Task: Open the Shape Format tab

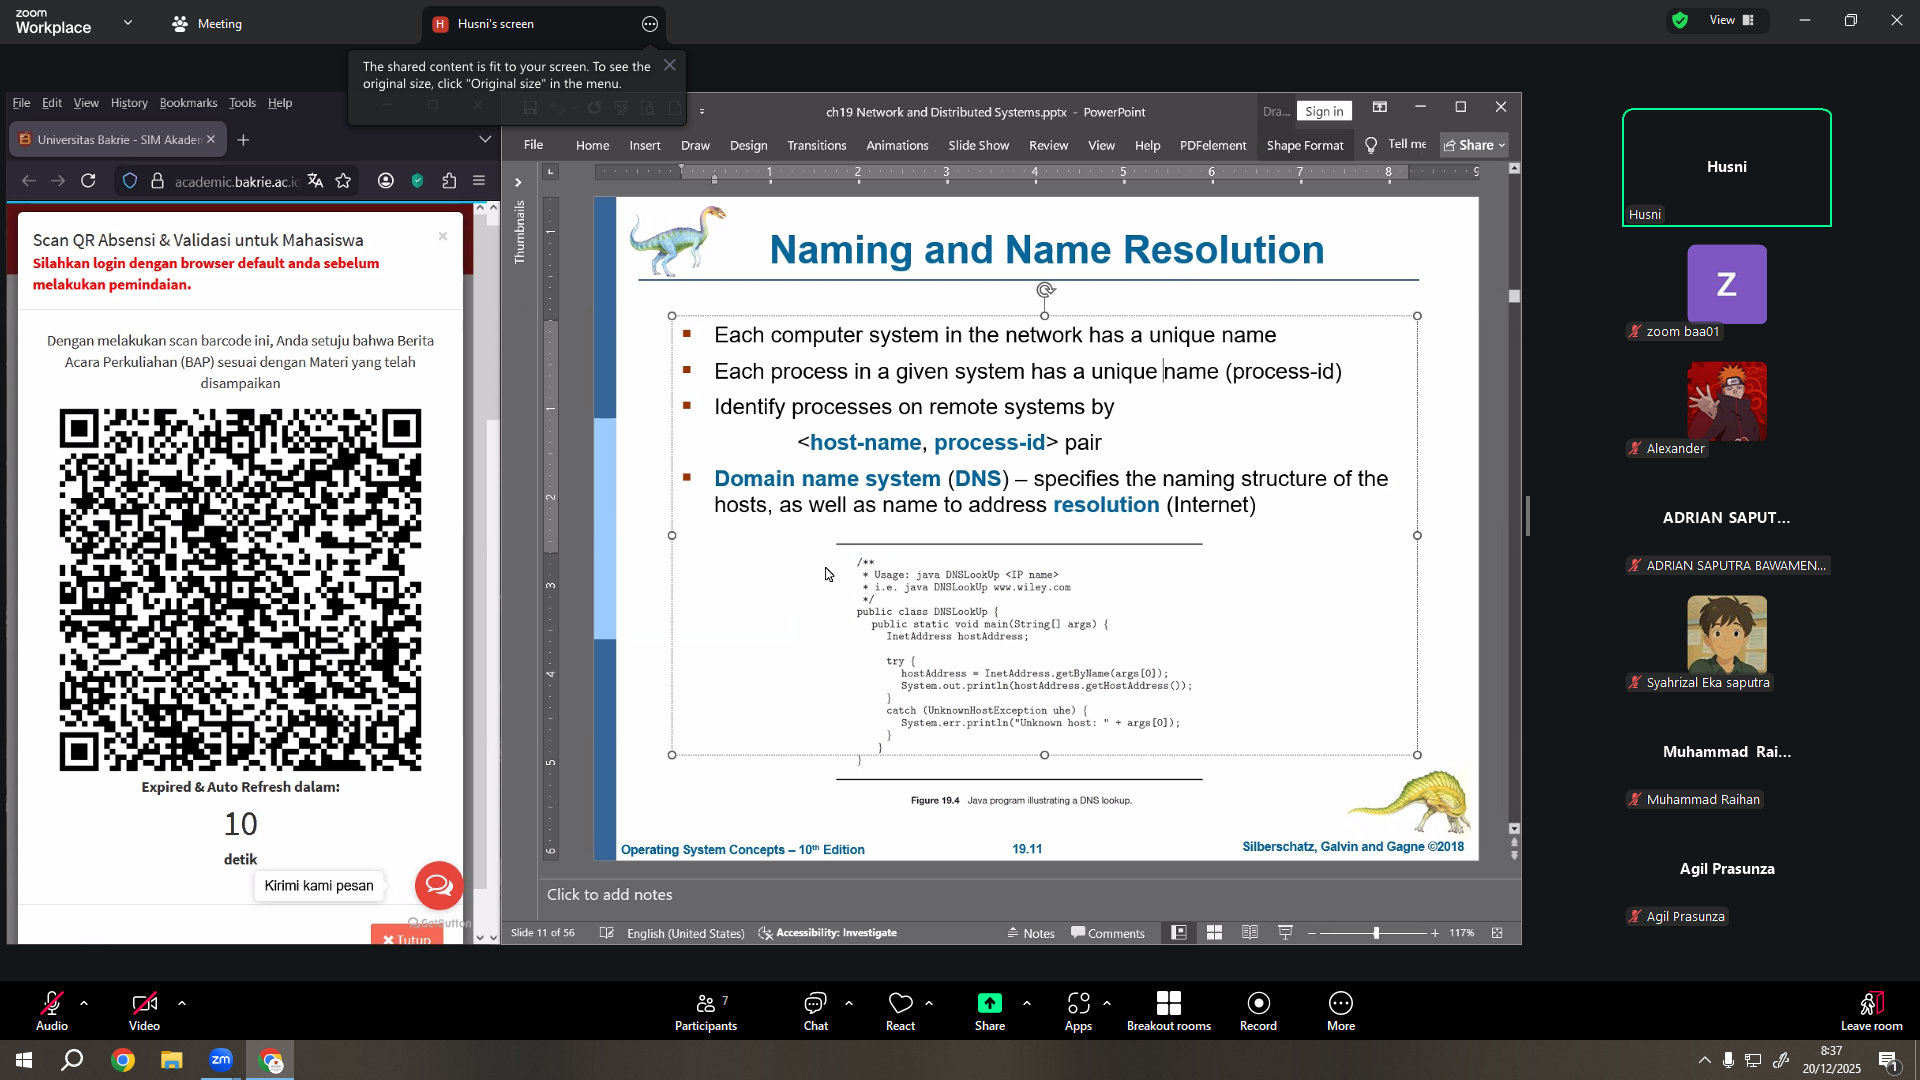Action: pos(1304,145)
